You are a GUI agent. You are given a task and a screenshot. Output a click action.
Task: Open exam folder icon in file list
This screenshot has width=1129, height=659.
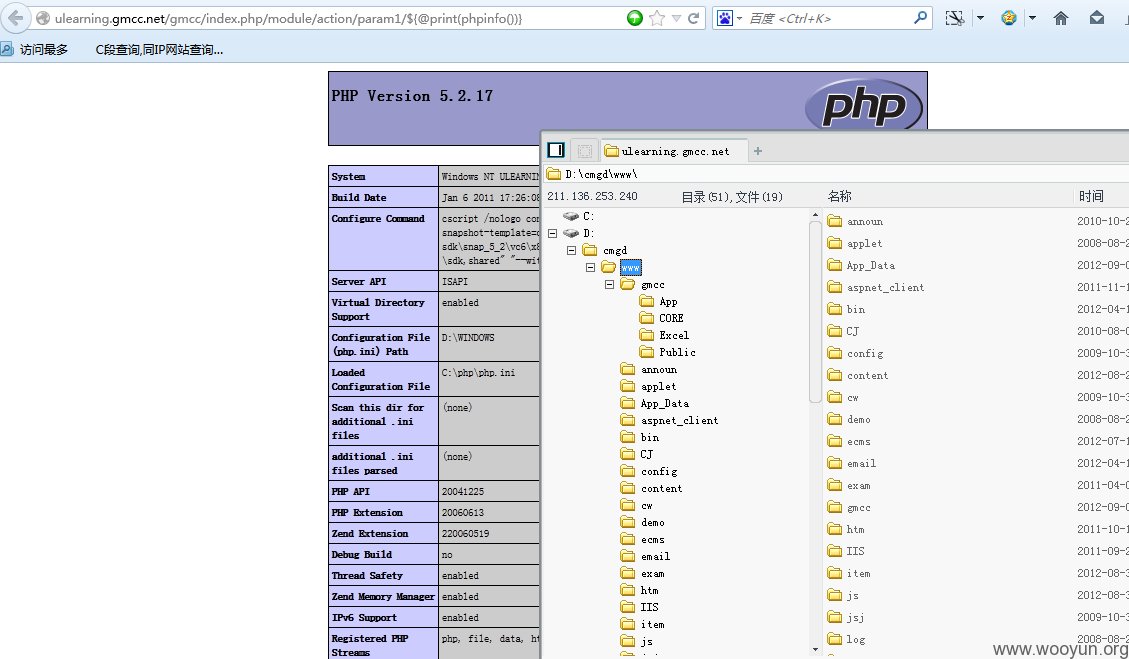pyautogui.click(x=835, y=485)
